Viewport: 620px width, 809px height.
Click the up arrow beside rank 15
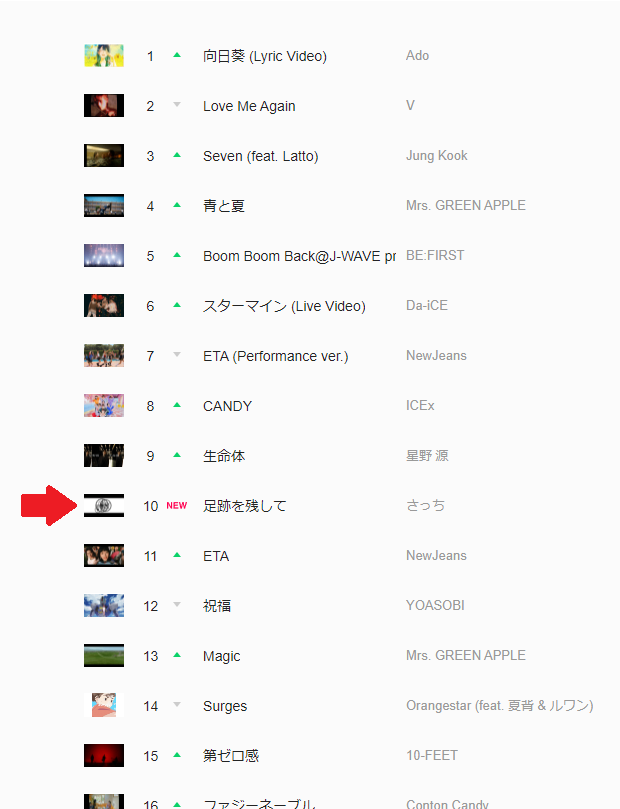point(177,755)
